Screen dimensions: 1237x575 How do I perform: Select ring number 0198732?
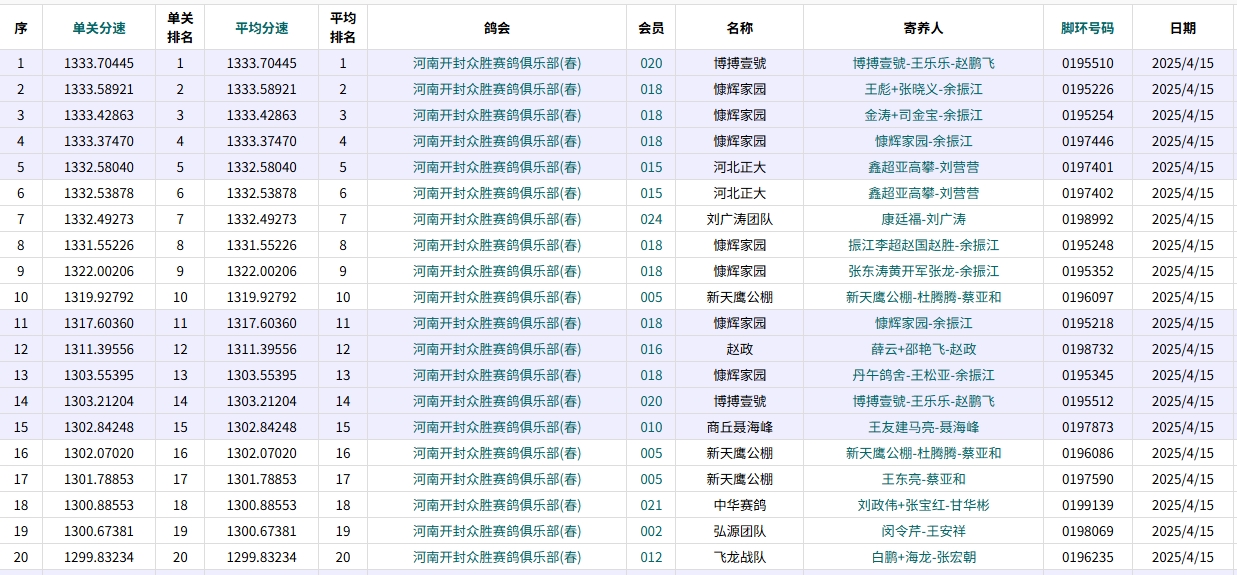[1087, 349]
